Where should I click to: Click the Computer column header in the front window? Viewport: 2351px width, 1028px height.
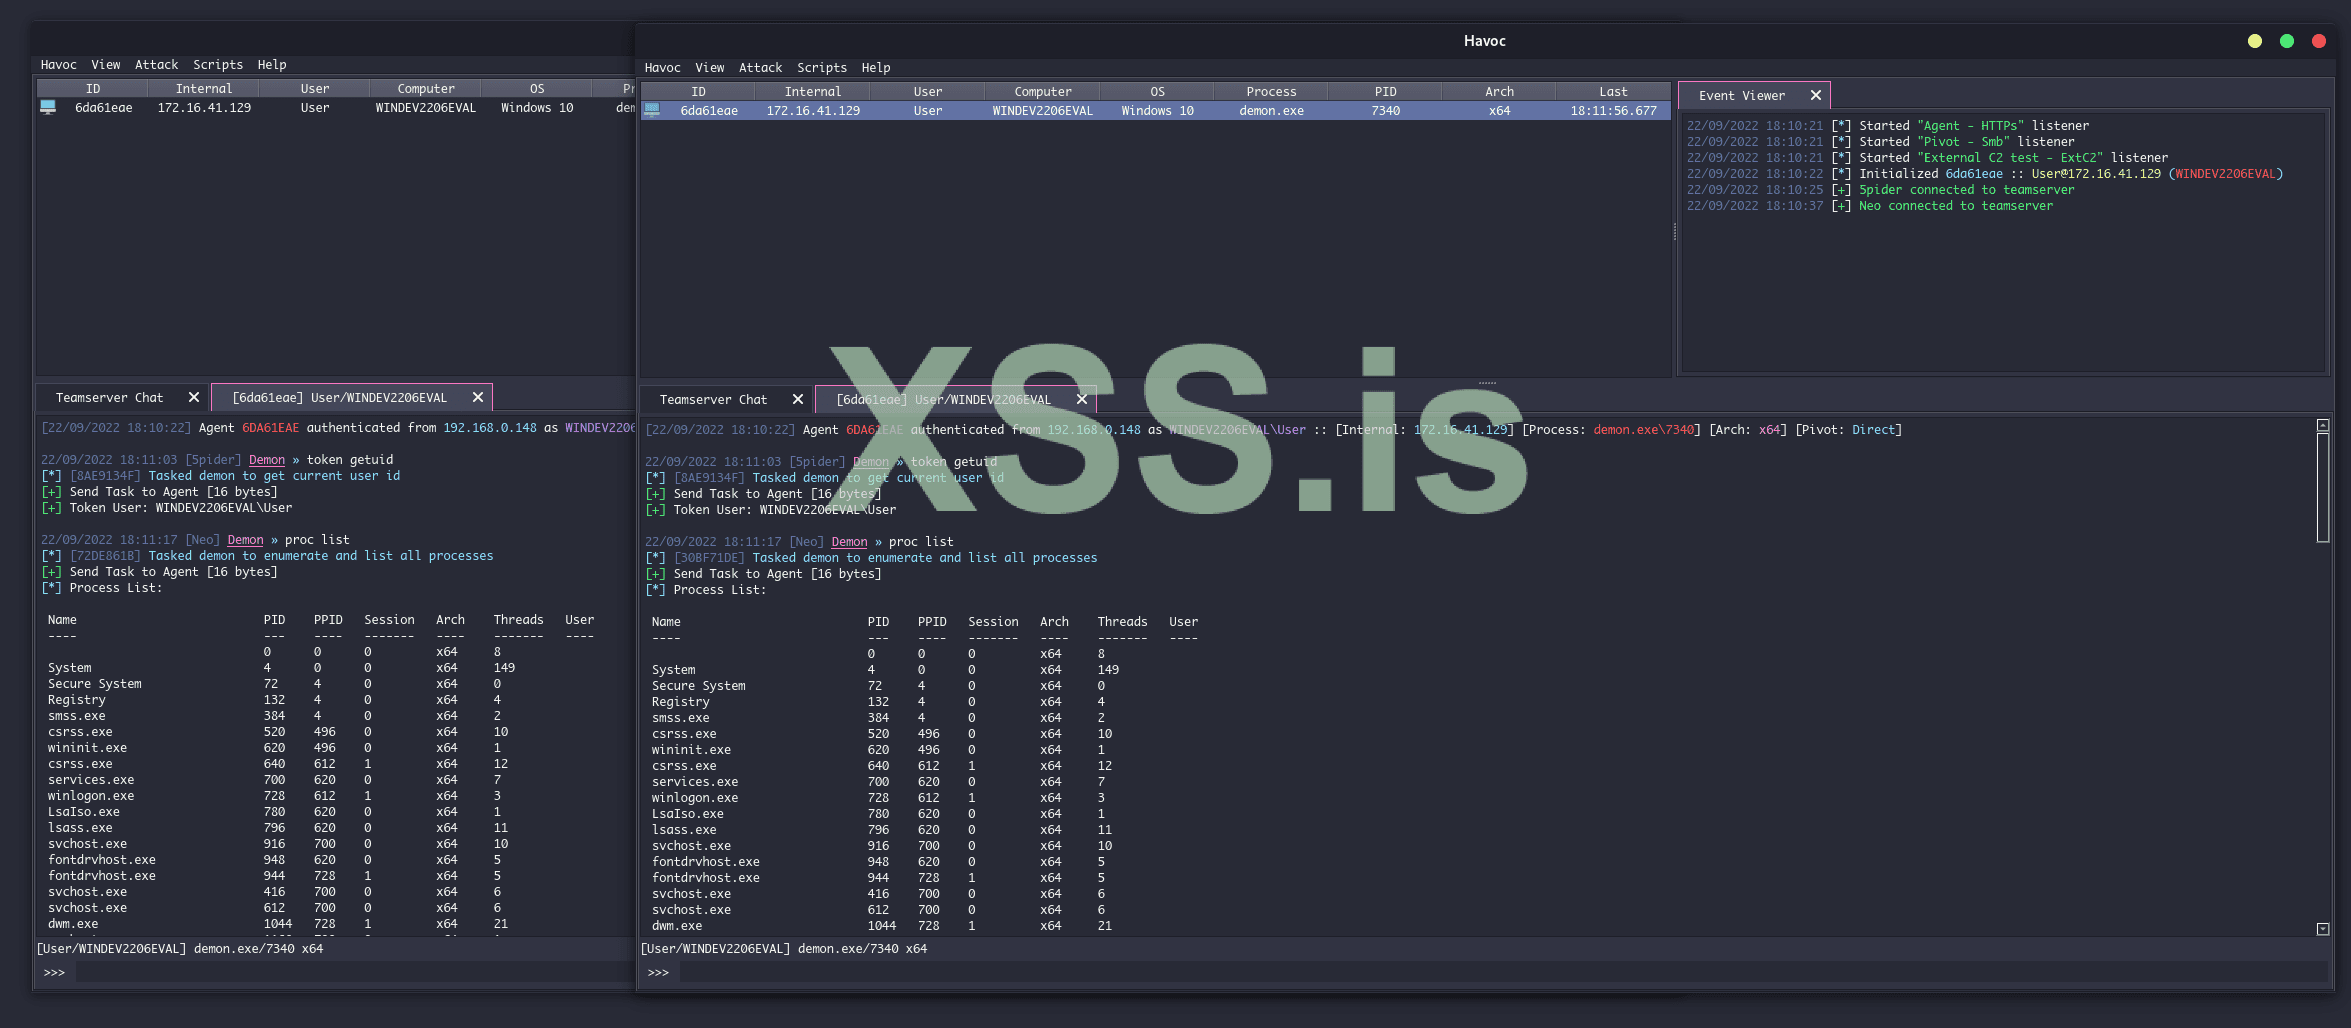(1042, 92)
